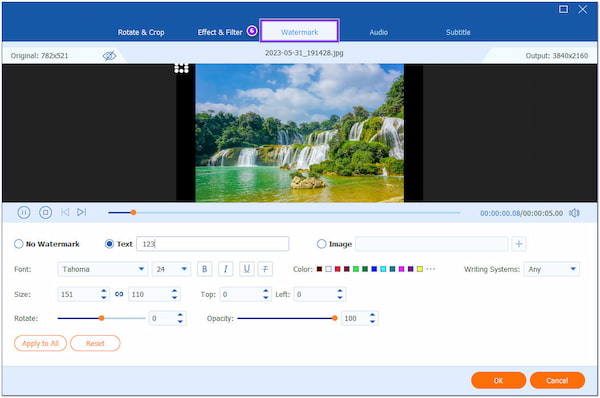Mute the preview volume speaker icon
The height and width of the screenshot is (398, 600).
pyautogui.click(x=574, y=213)
